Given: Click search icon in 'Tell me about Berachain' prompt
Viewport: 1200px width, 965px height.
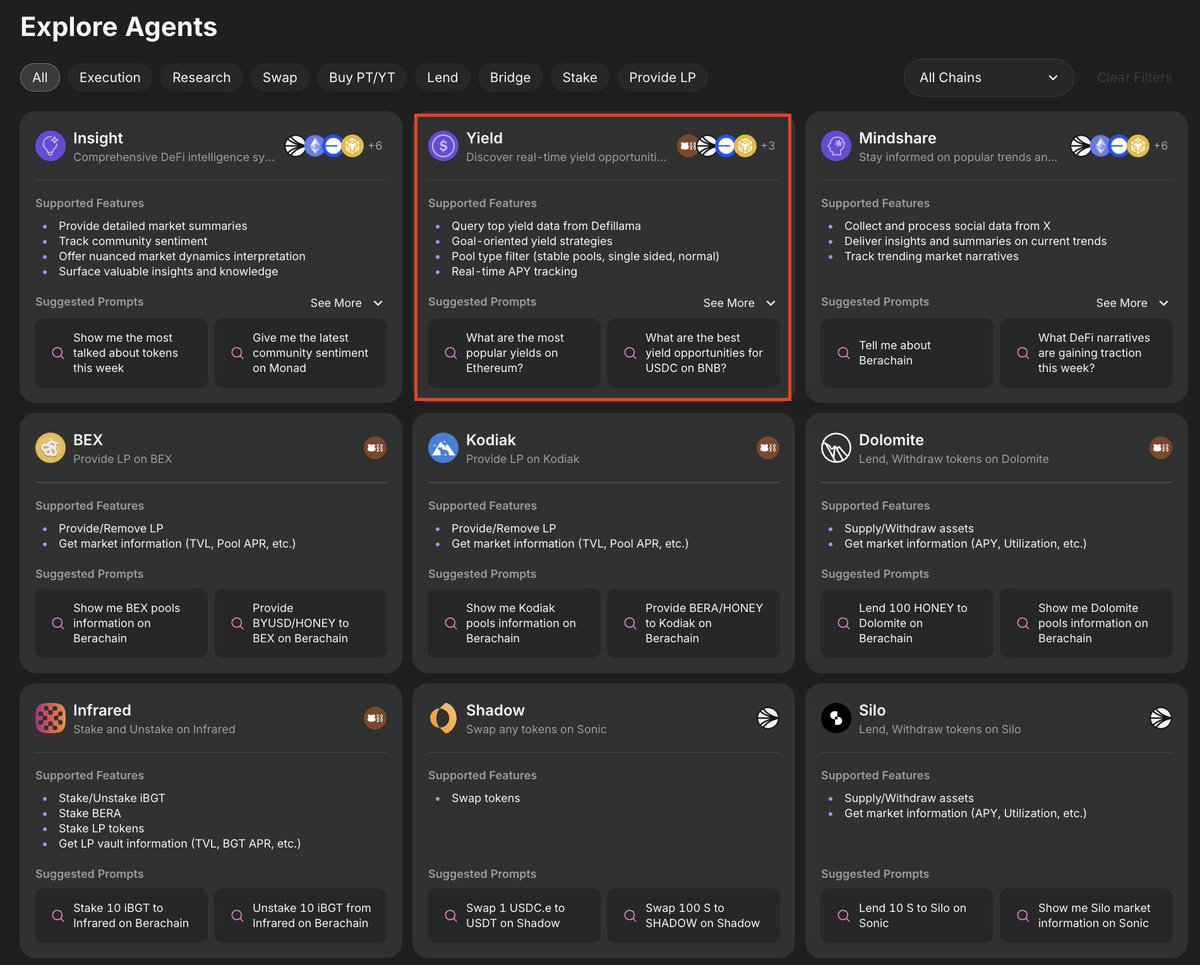Looking at the screenshot, I should 843,353.
